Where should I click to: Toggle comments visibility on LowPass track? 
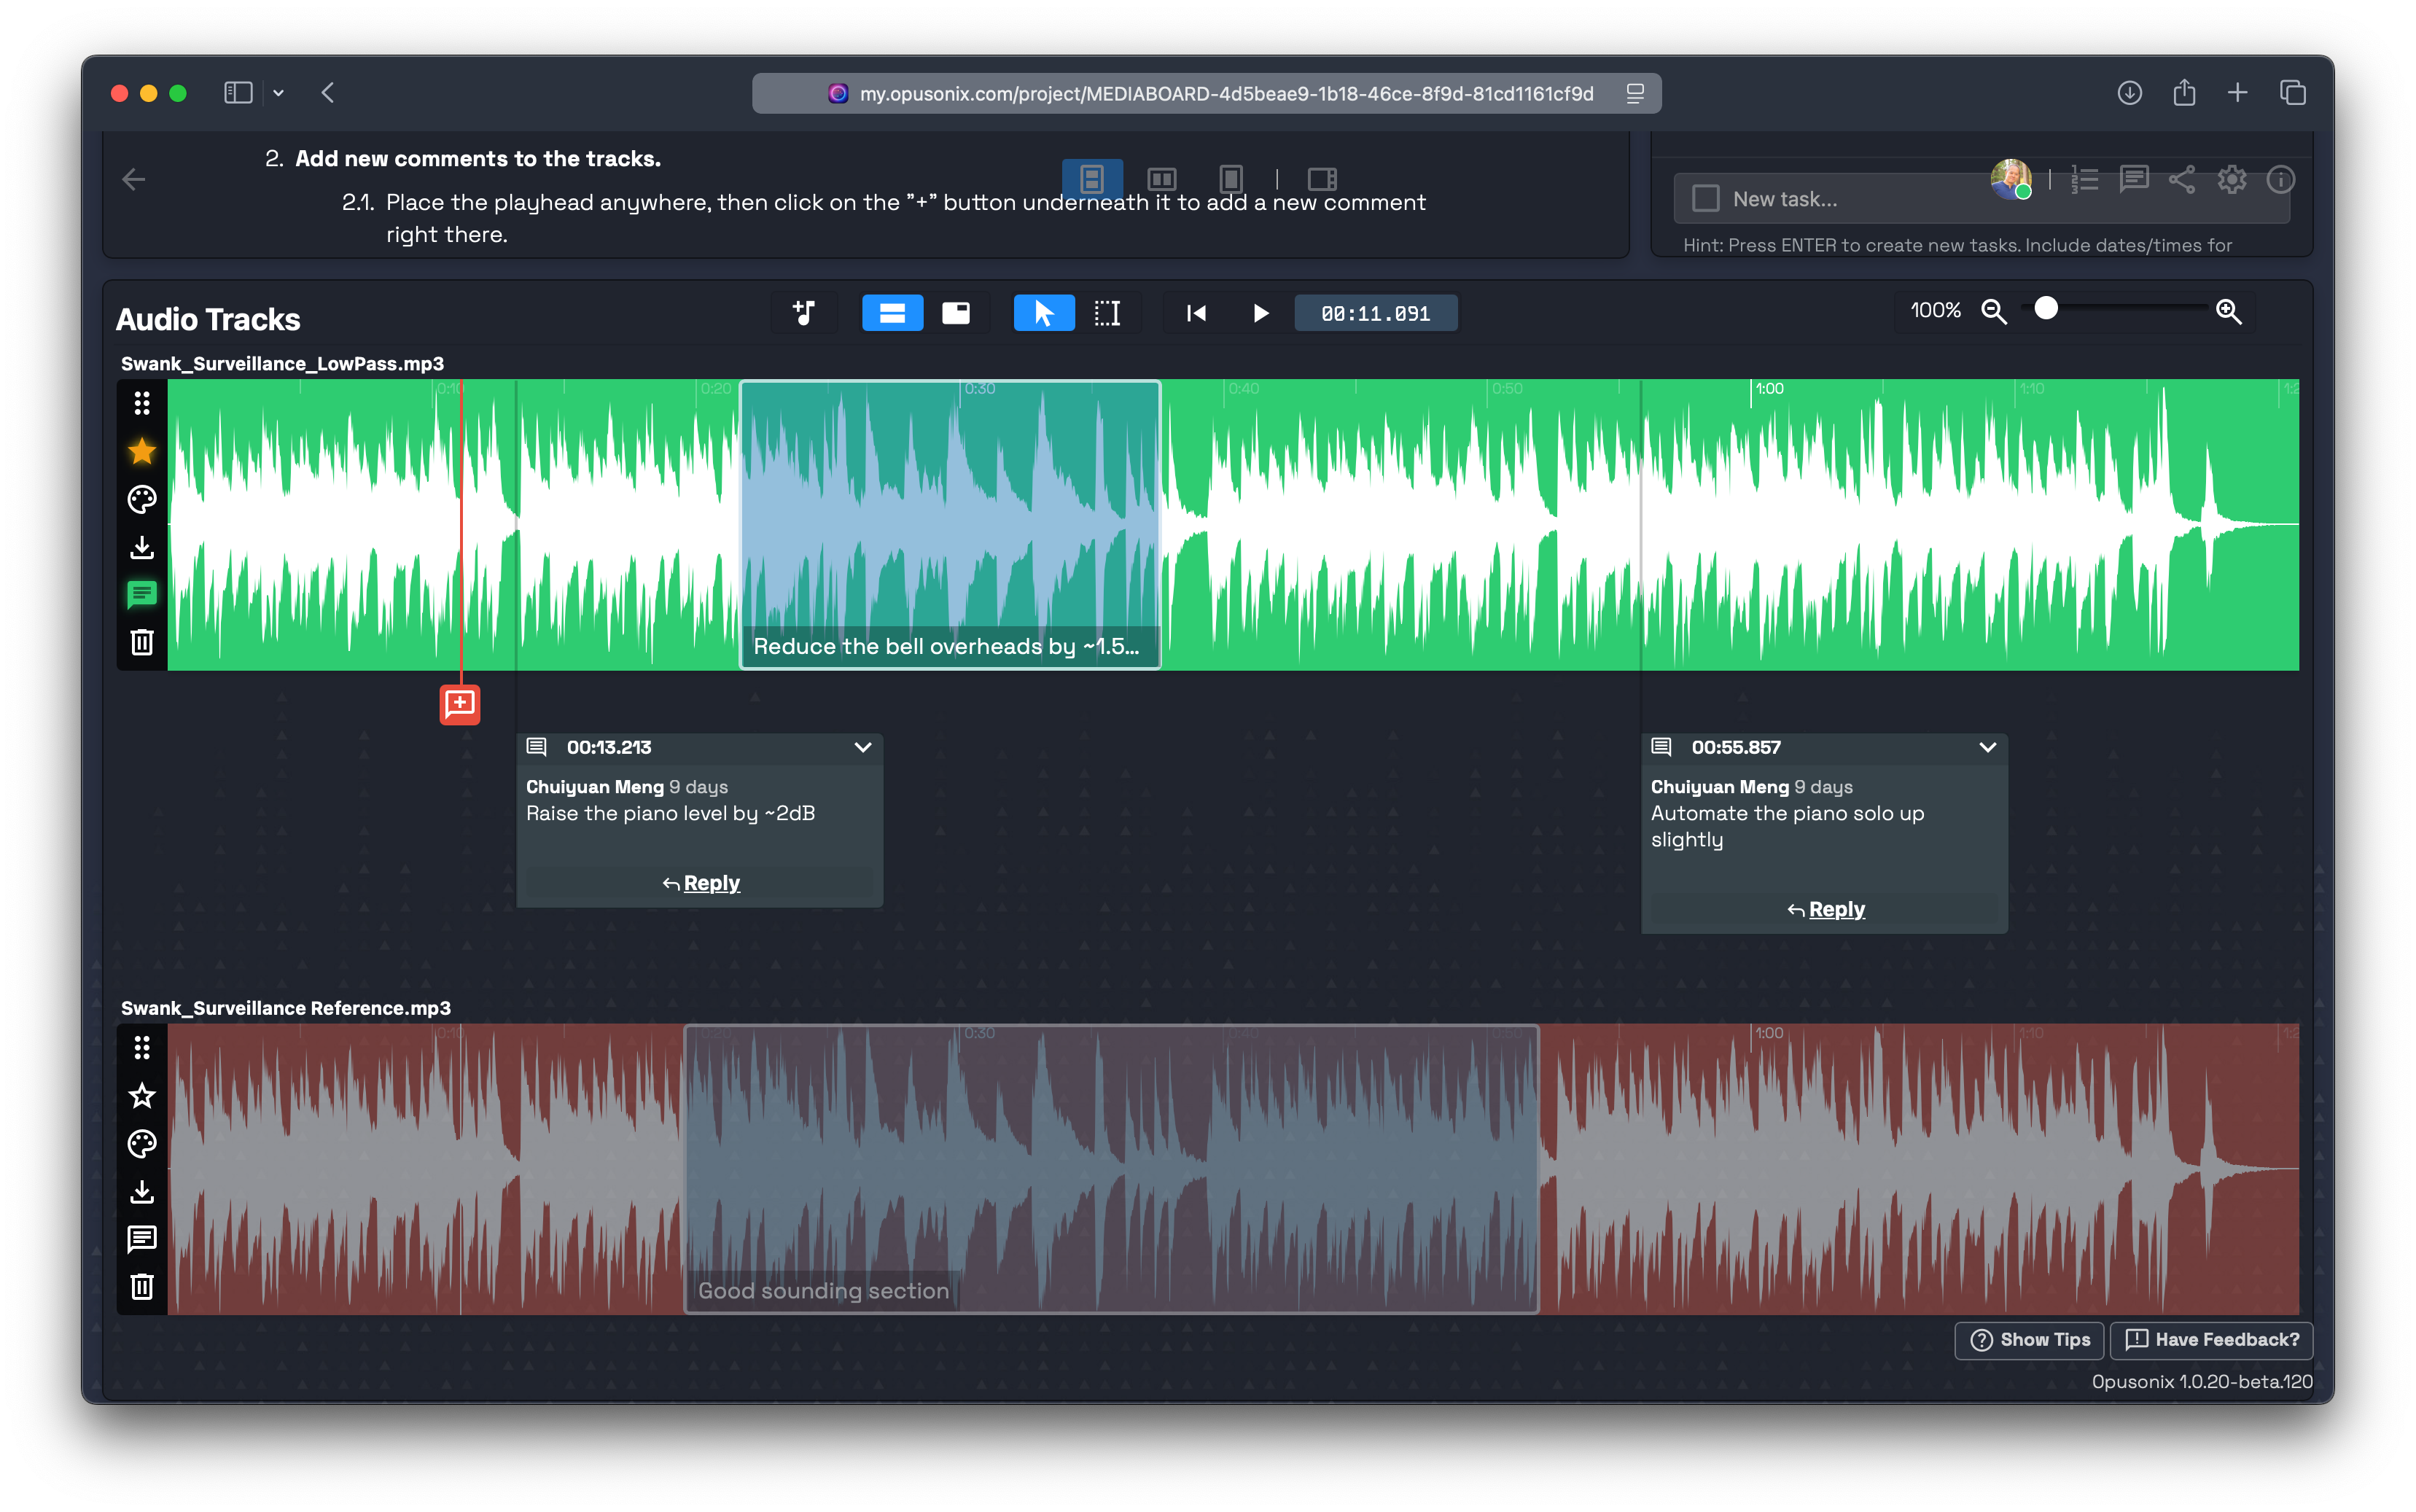tap(142, 595)
